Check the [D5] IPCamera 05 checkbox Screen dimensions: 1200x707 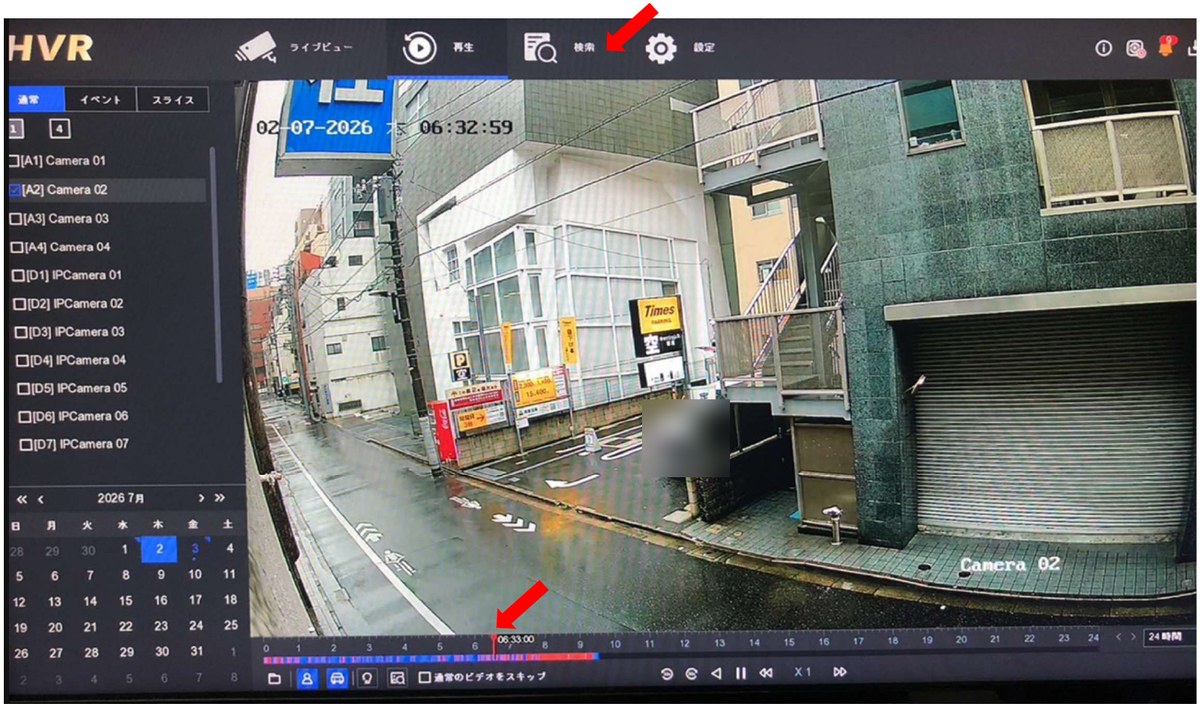[24, 388]
